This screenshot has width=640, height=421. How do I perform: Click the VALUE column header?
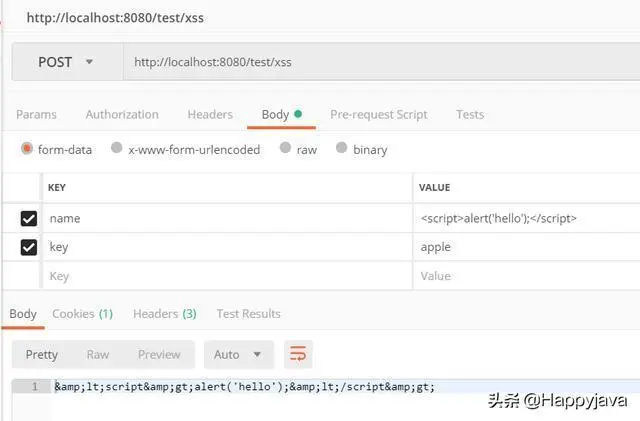click(x=435, y=187)
